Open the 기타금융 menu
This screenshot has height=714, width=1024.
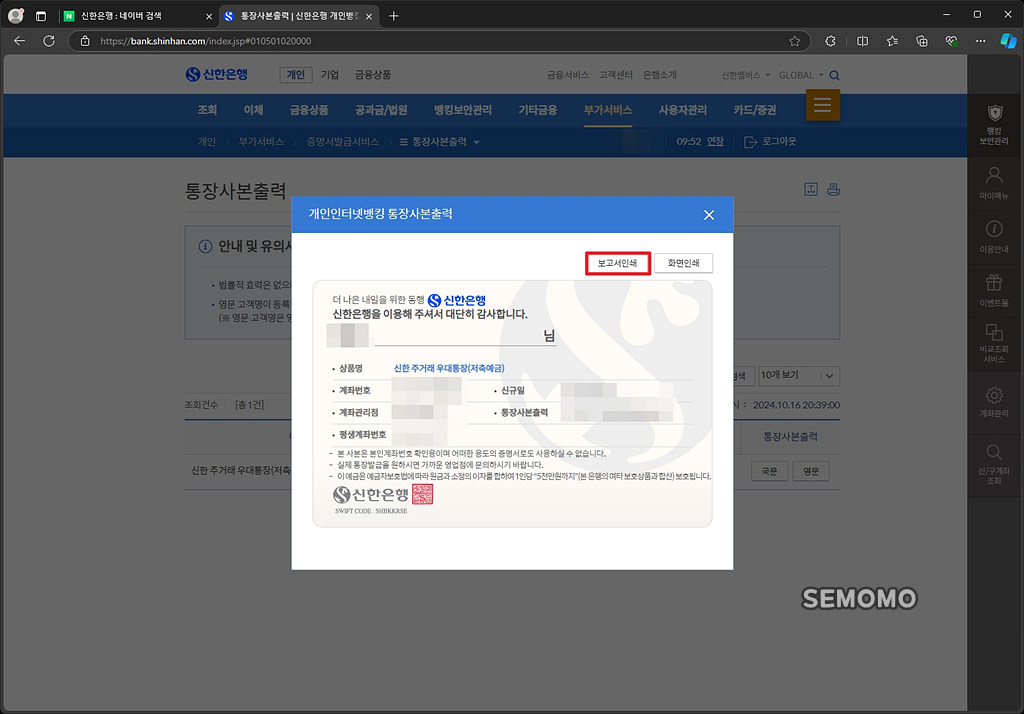pyautogui.click(x=537, y=110)
